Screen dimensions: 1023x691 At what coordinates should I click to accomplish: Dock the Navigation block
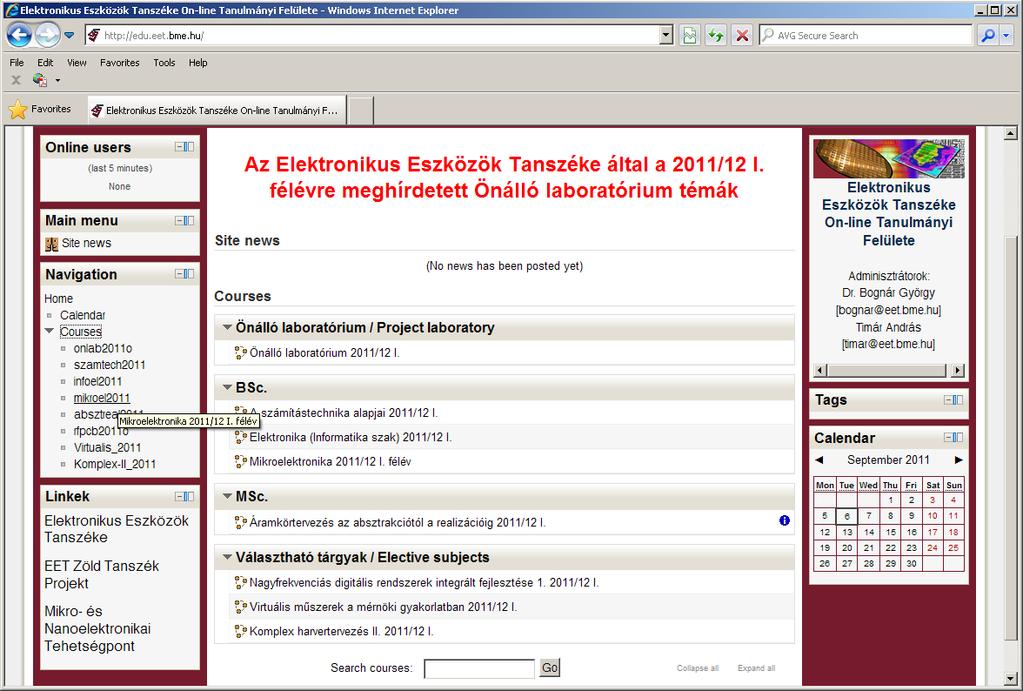pos(189,274)
